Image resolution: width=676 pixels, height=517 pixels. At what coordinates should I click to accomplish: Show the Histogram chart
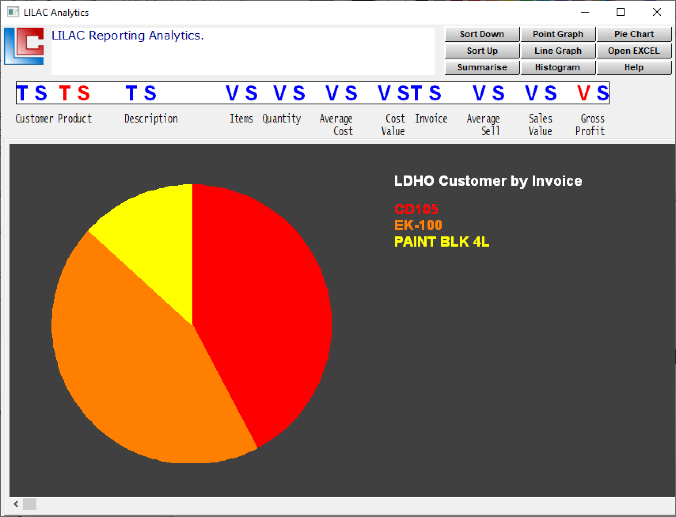pyautogui.click(x=557, y=67)
